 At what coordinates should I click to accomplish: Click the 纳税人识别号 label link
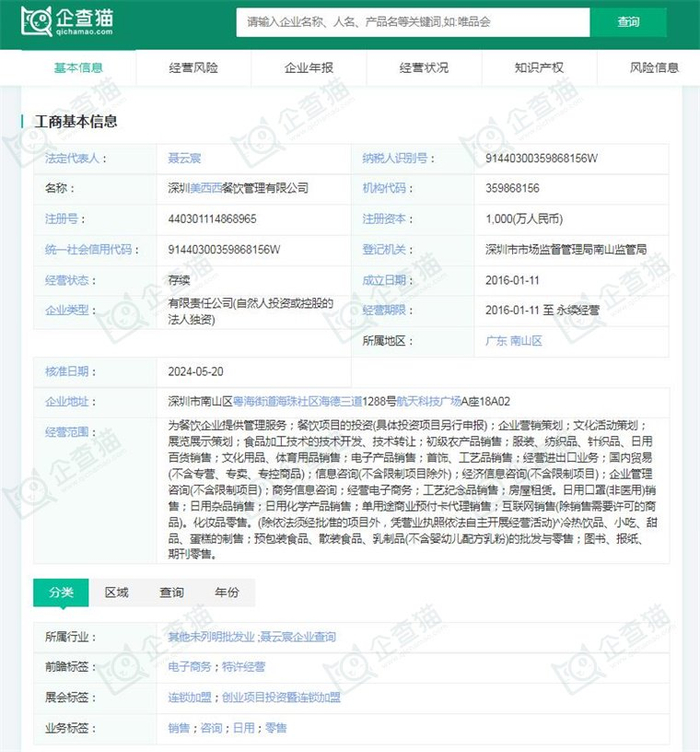(x=395, y=158)
